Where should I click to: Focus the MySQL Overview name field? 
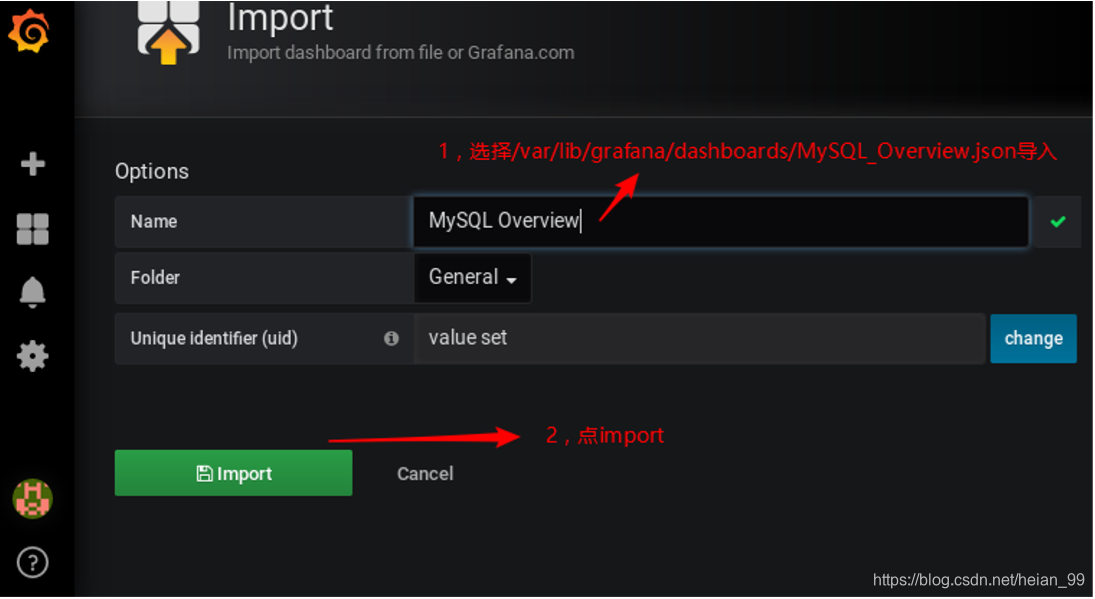click(721, 222)
